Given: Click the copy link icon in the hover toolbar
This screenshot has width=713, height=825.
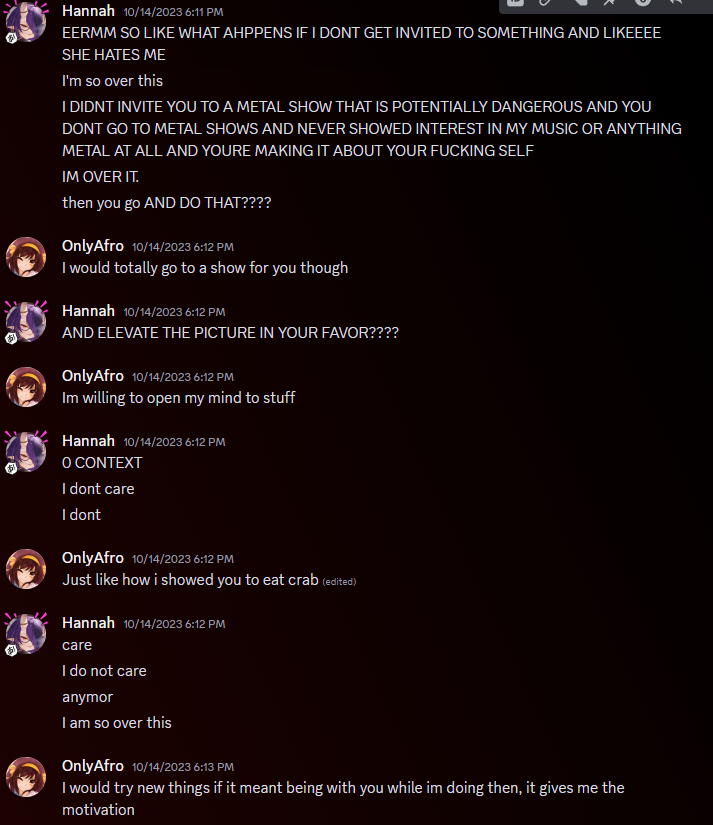Looking at the screenshot, I should point(545,2).
